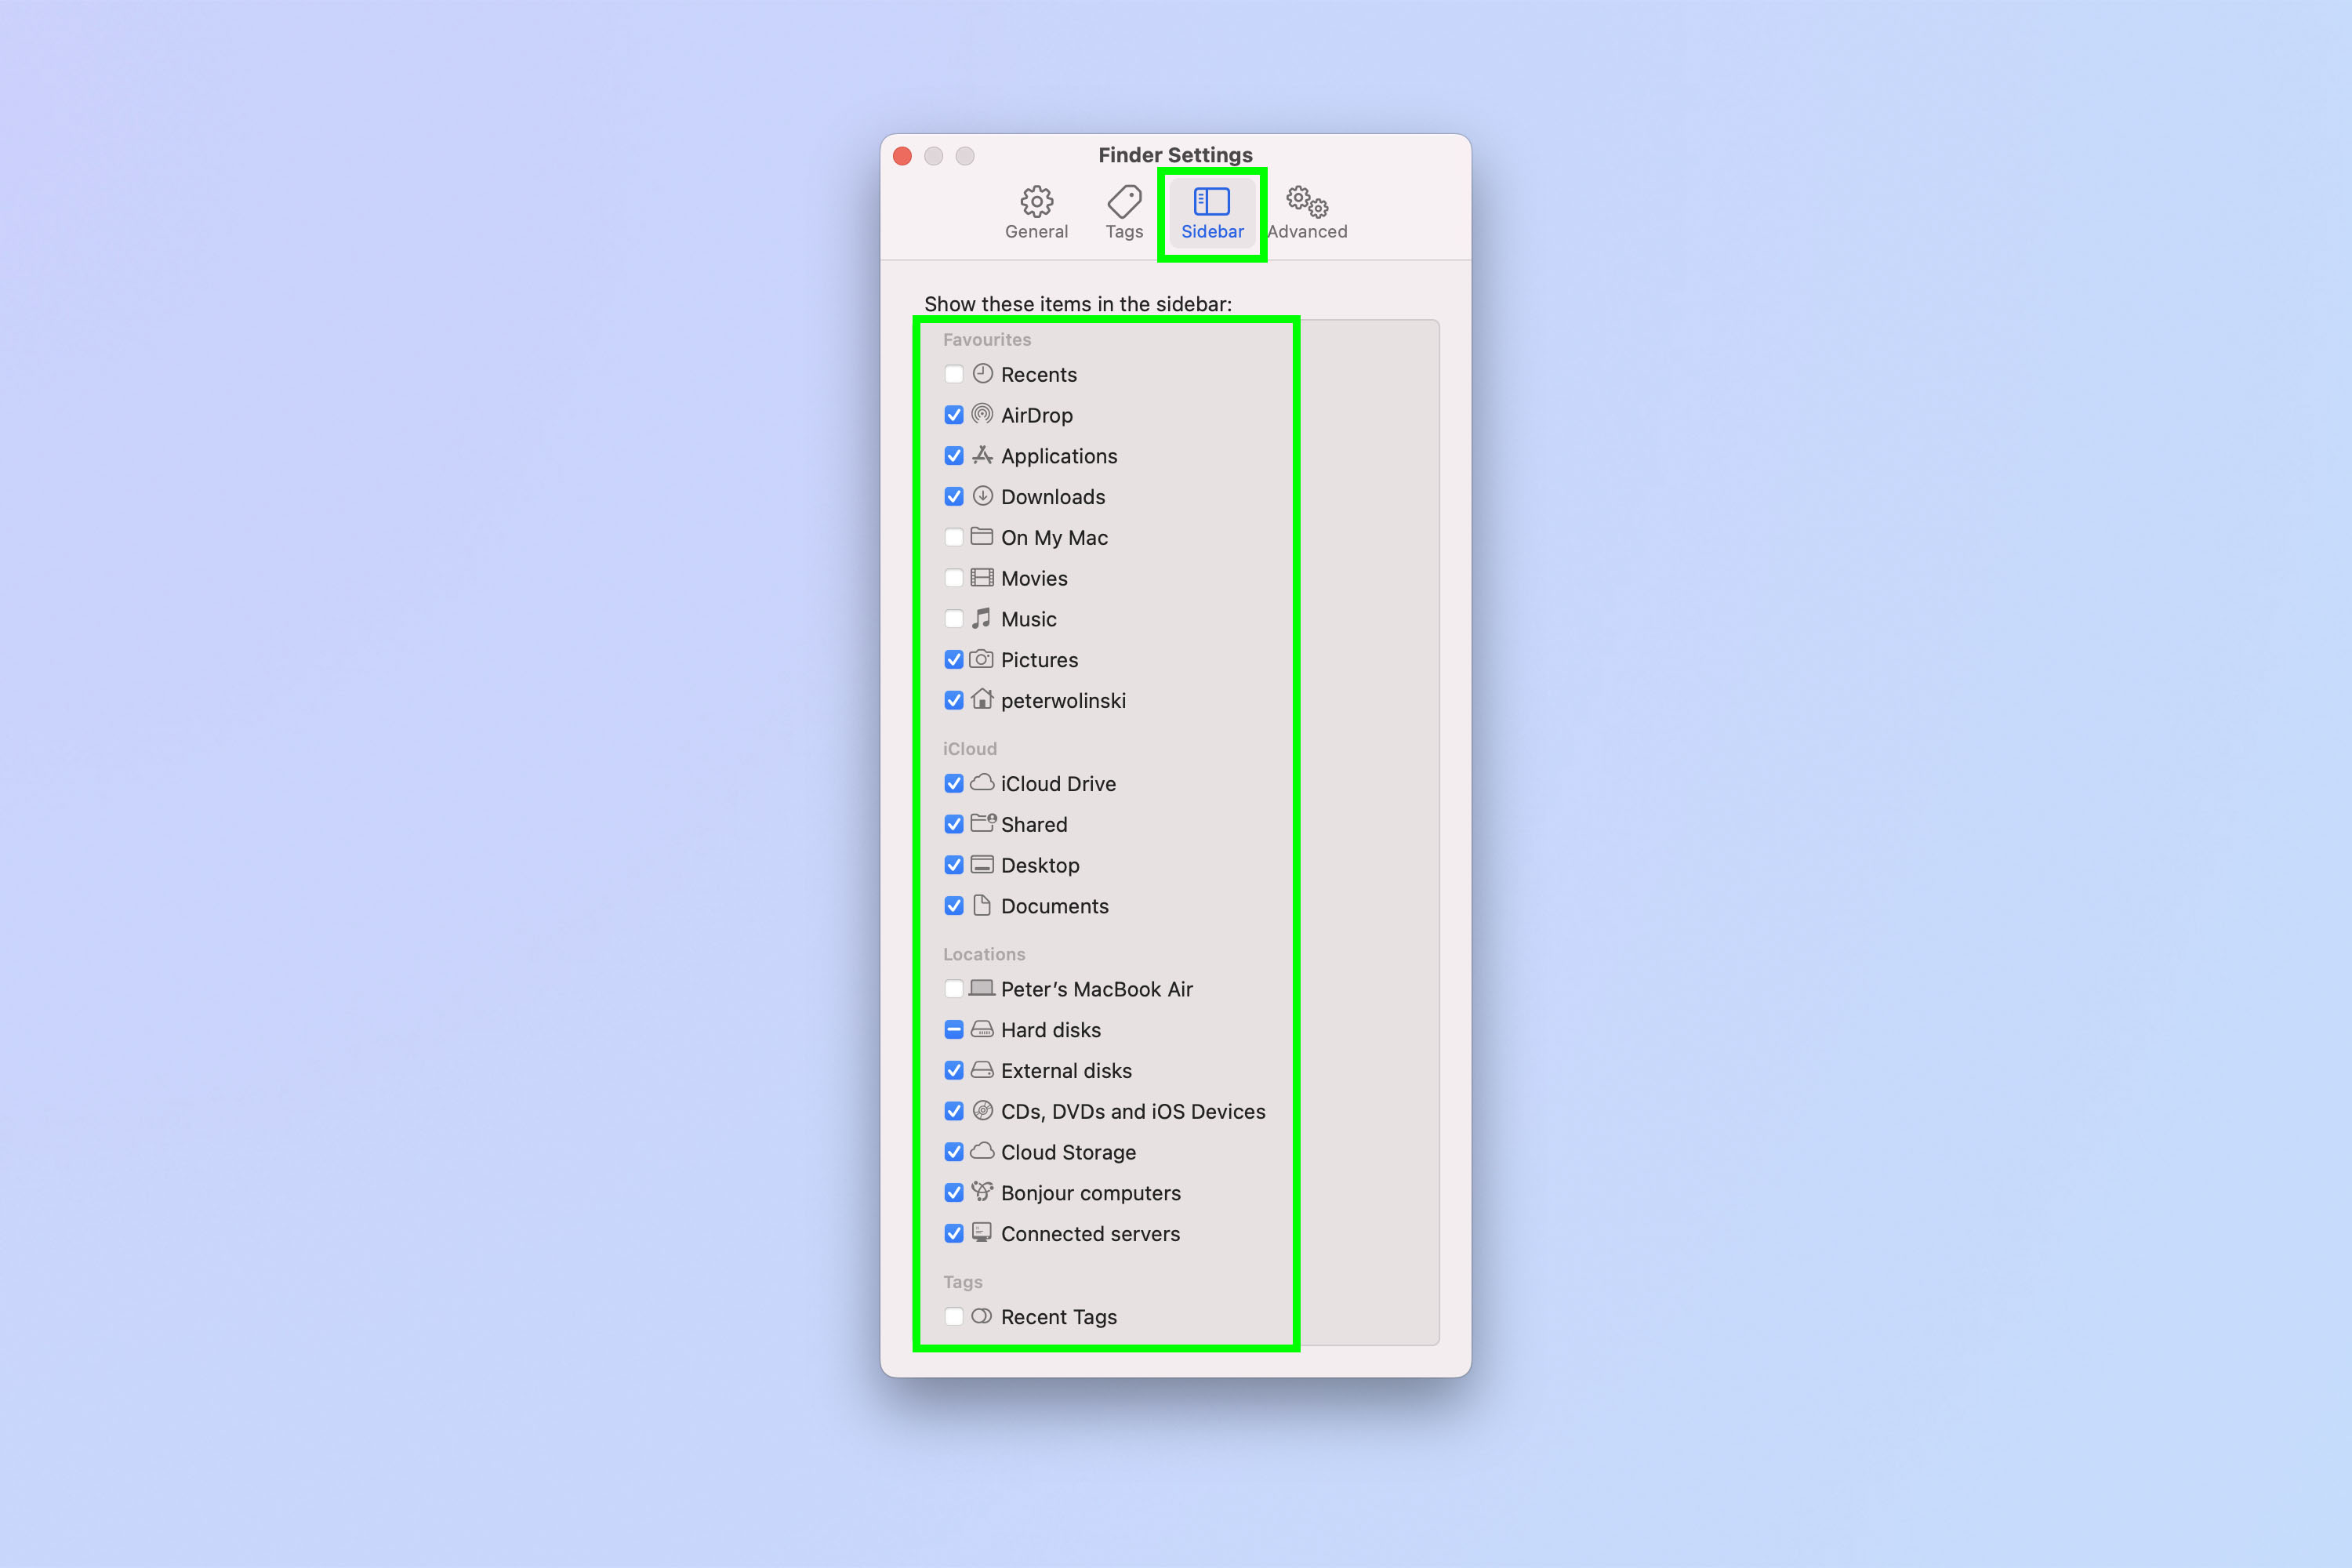2352x1568 pixels.
Task: Click the Connected servers monitor icon
Action: [x=982, y=1233]
